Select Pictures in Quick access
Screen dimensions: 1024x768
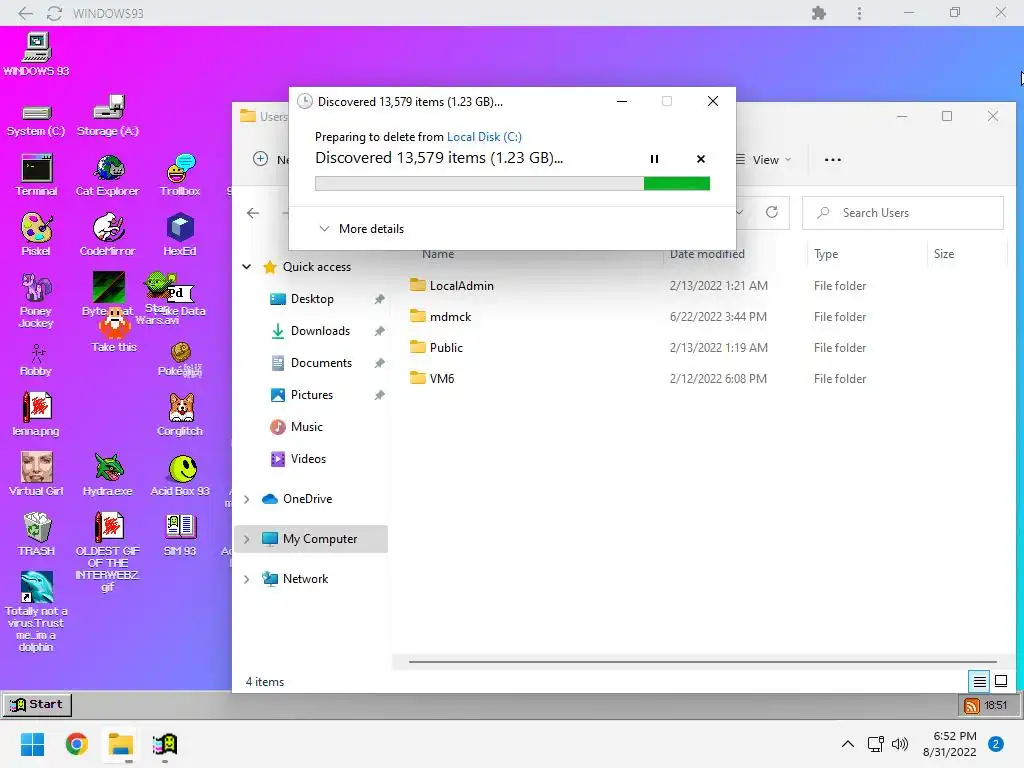pyautogui.click(x=312, y=394)
